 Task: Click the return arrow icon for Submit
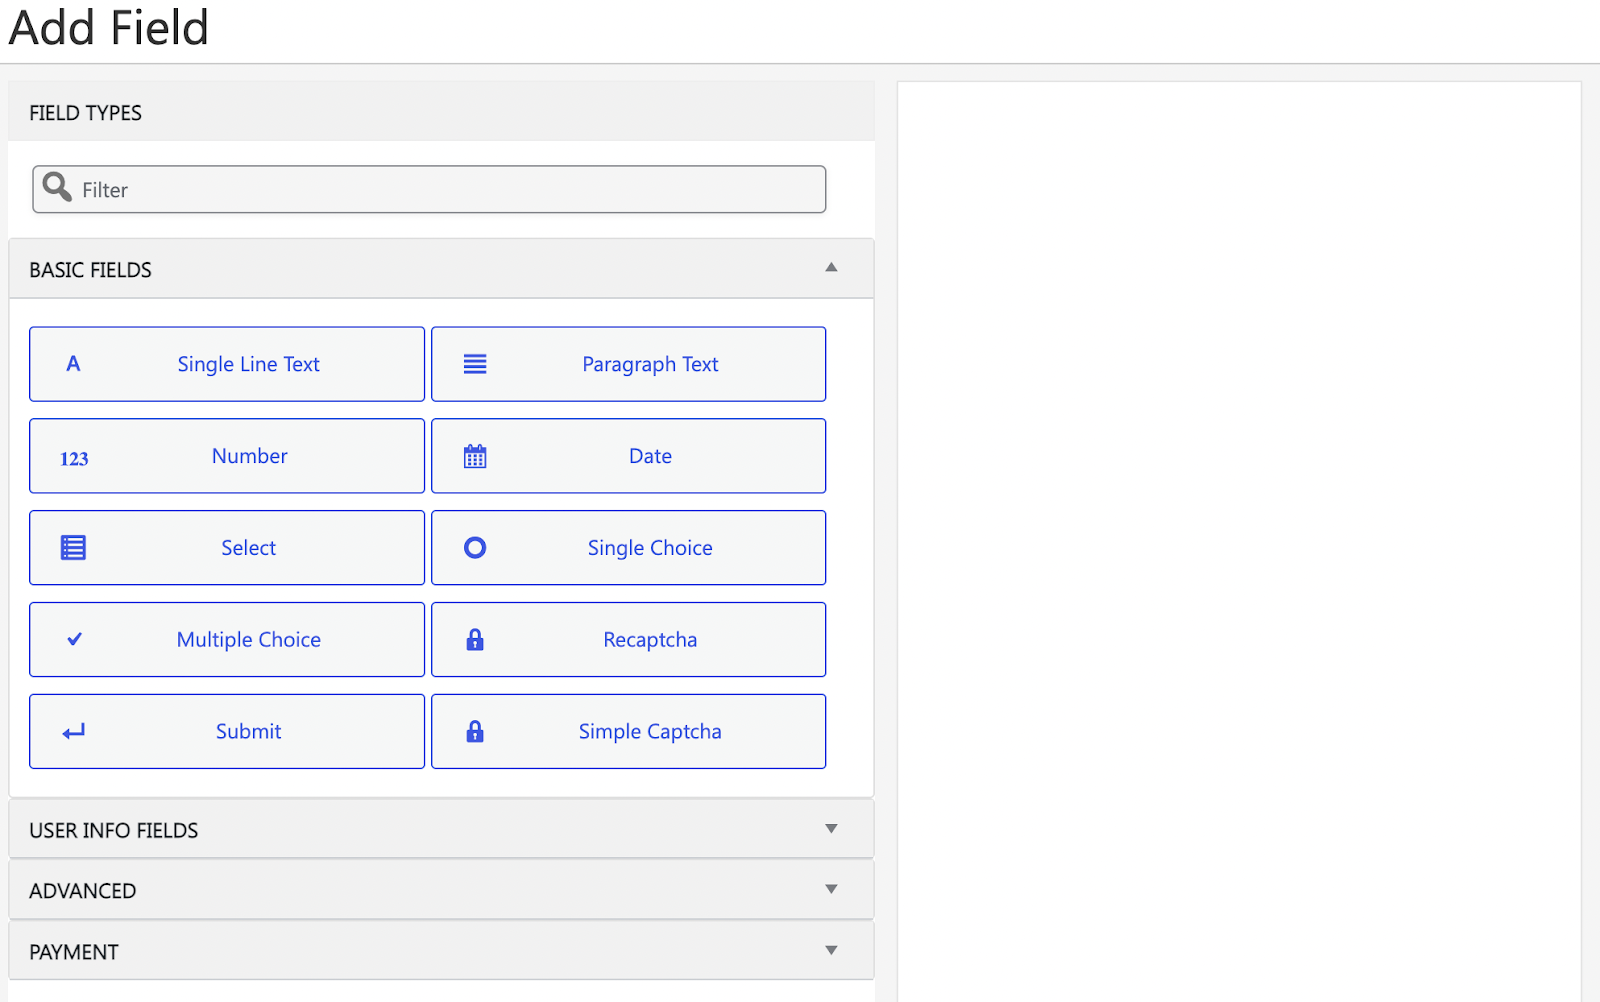tap(74, 732)
